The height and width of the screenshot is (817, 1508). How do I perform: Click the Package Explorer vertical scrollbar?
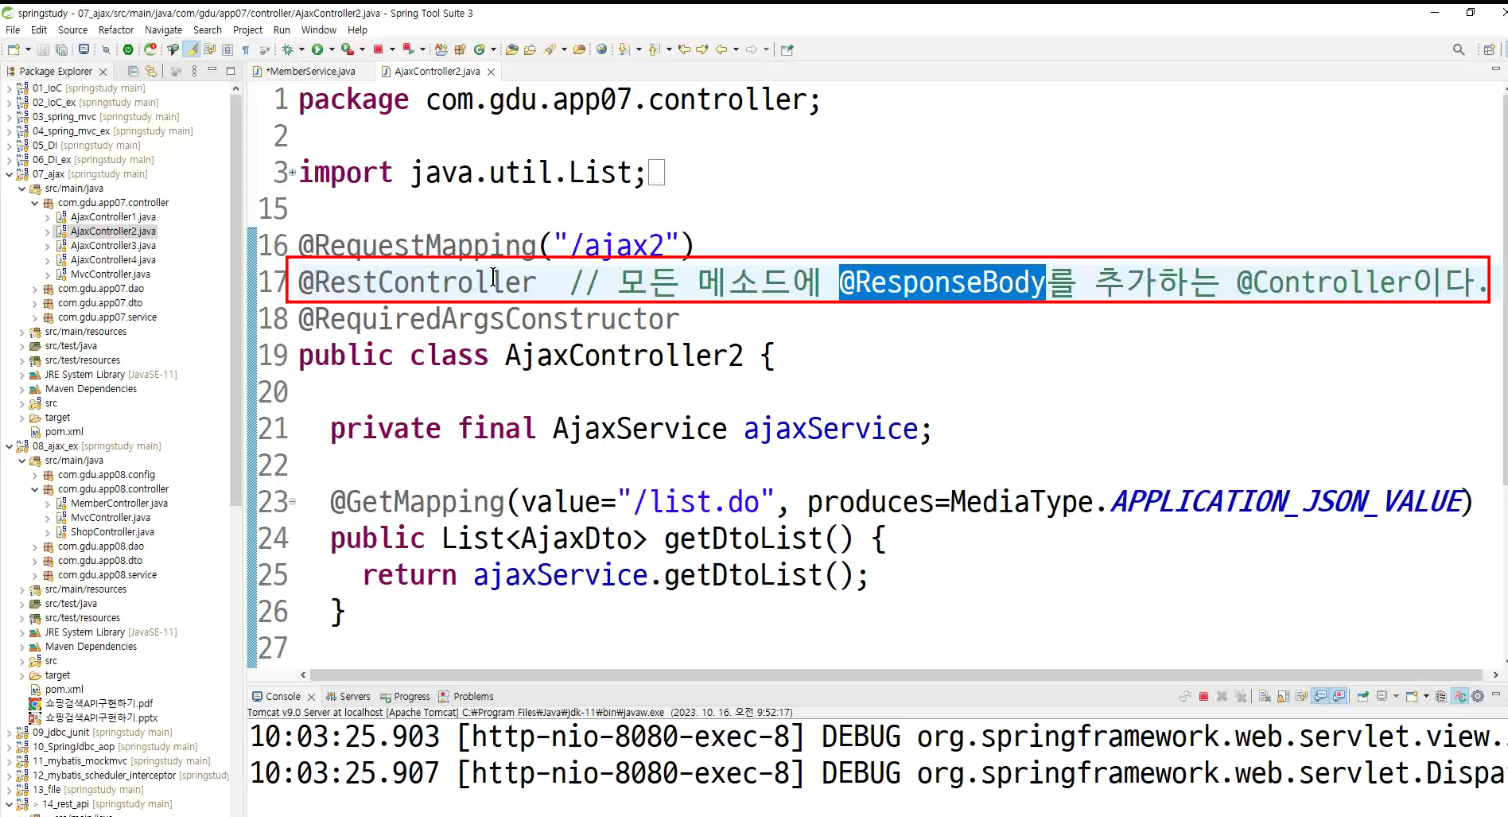pyautogui.click(x=236, y=300)
